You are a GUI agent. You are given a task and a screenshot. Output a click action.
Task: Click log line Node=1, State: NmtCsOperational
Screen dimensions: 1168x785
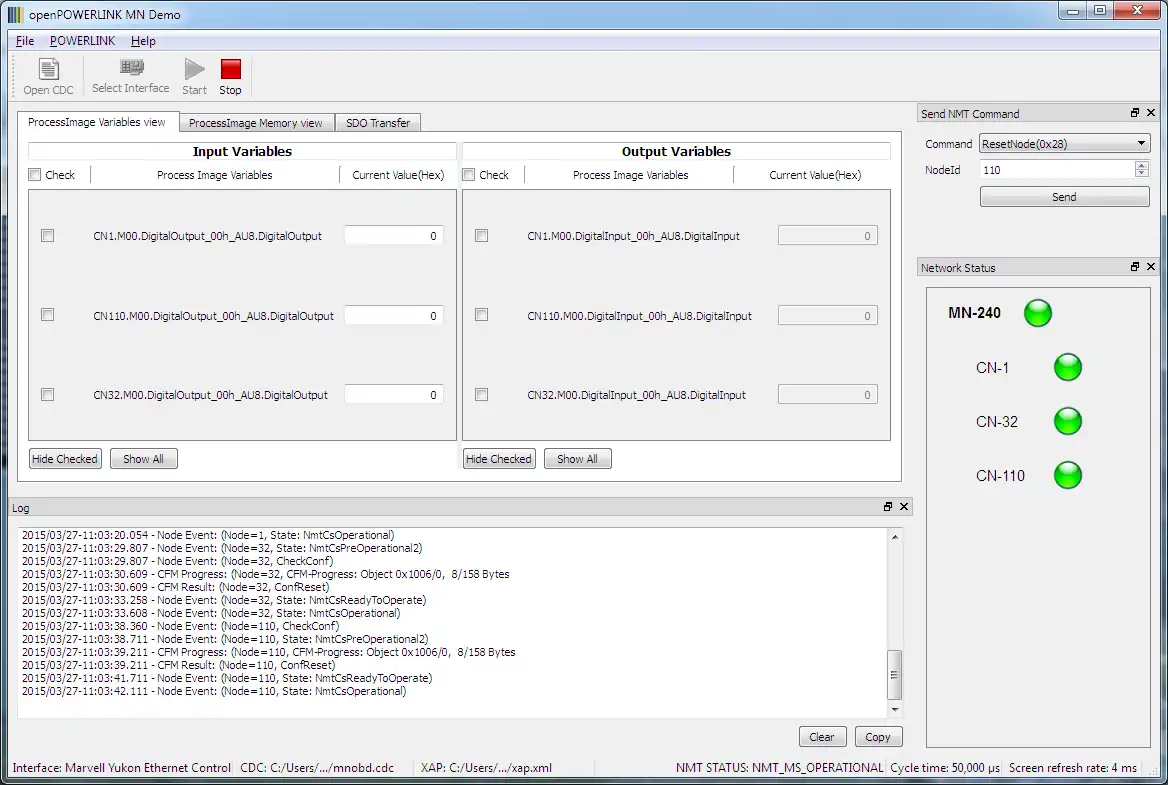coord(209,535)
